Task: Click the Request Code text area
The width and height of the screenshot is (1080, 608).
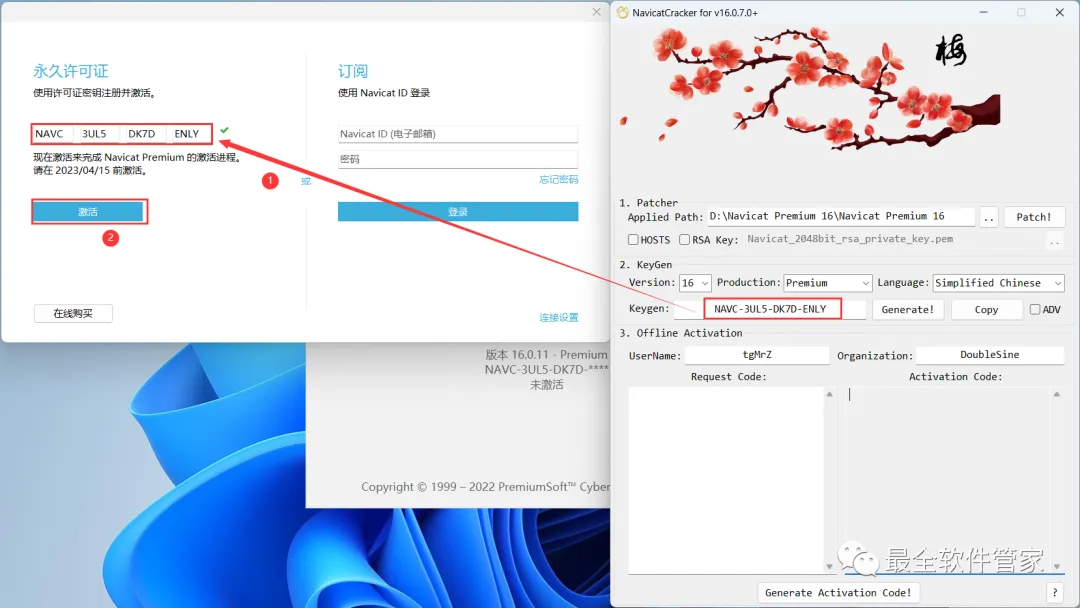Action: click(x=726, y=480)
